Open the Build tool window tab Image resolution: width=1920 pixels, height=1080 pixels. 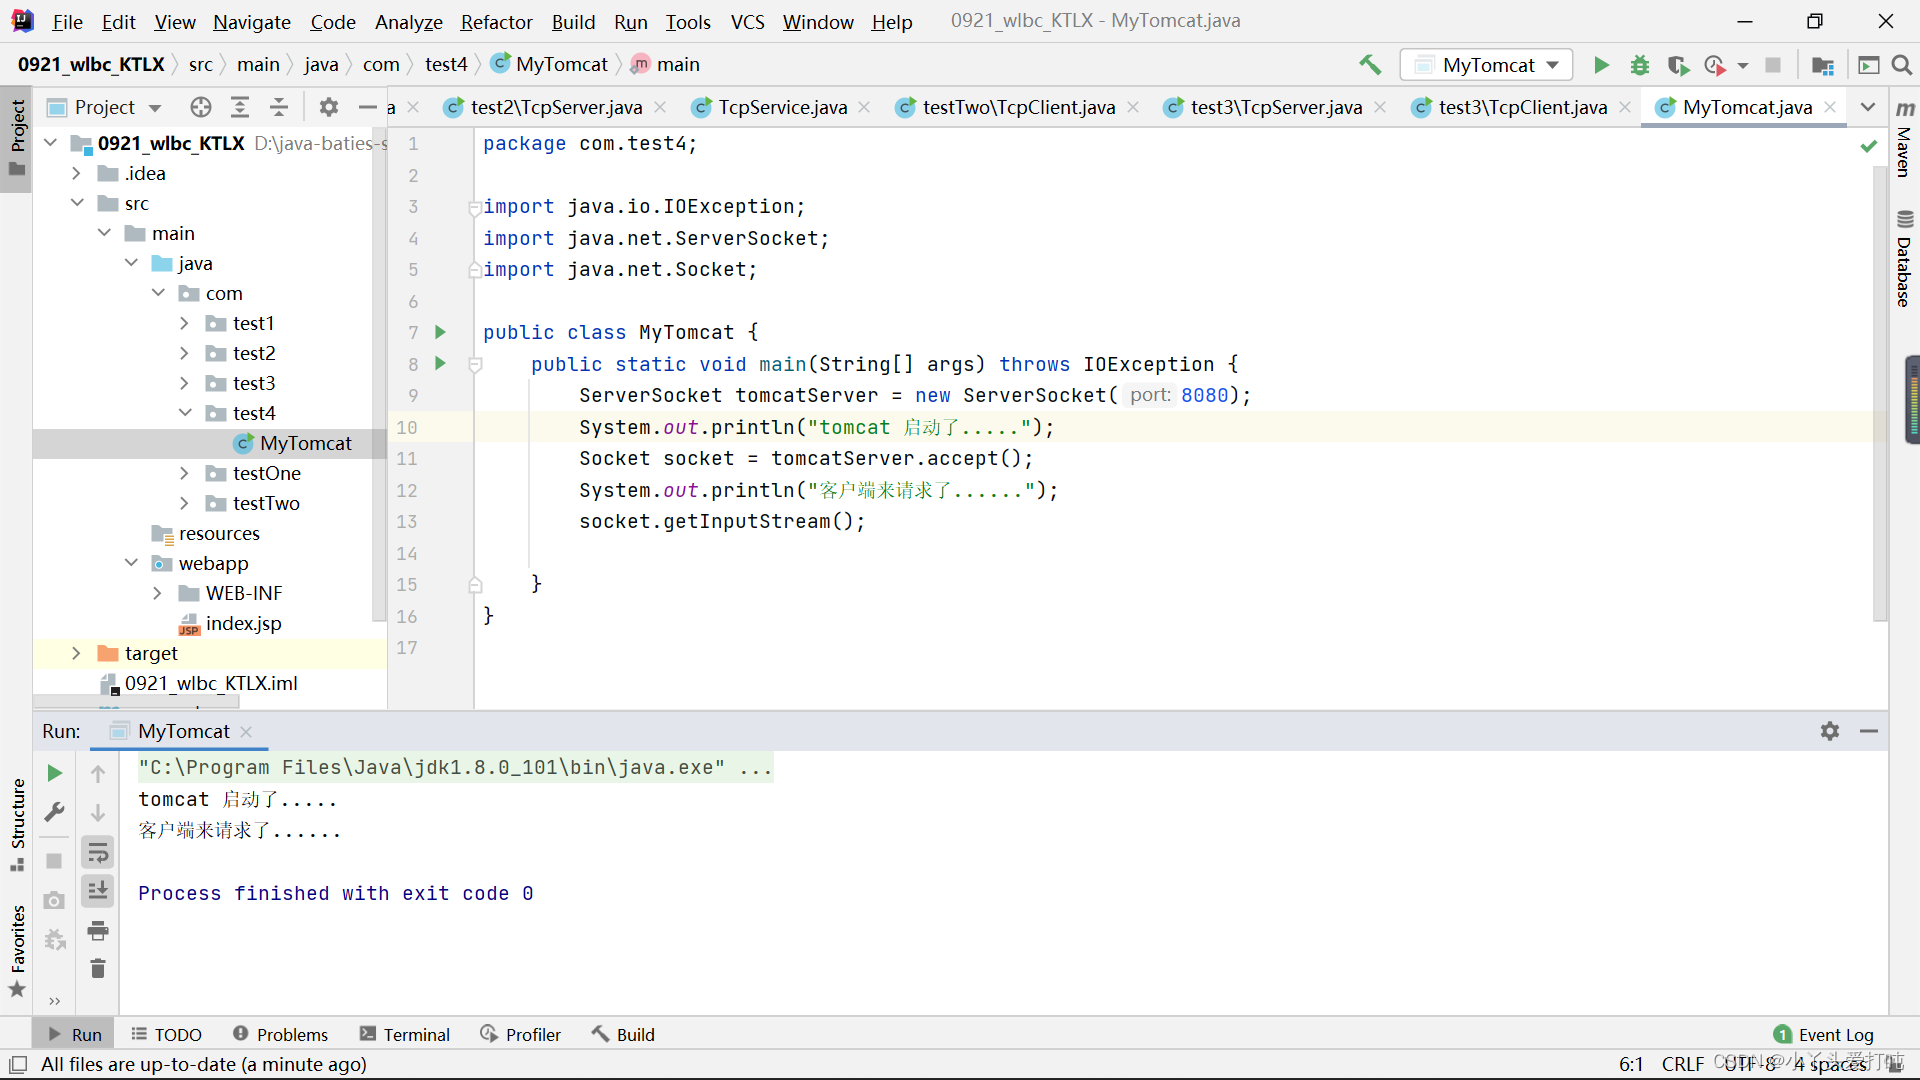pos(623,1034)
